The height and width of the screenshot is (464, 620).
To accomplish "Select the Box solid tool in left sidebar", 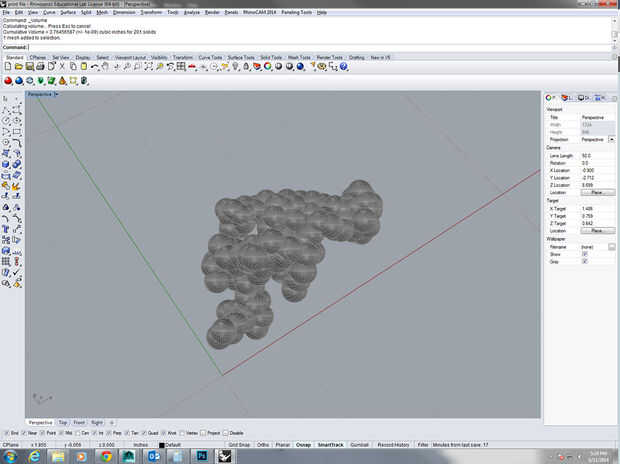I will pos(6,164).
